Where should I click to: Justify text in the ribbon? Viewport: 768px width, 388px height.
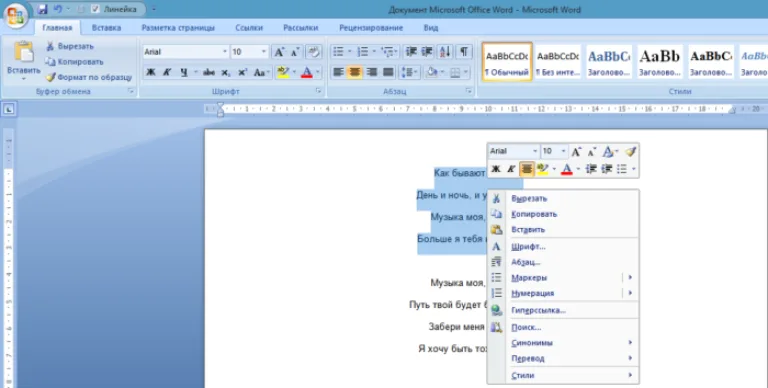(x=388, y=73)
